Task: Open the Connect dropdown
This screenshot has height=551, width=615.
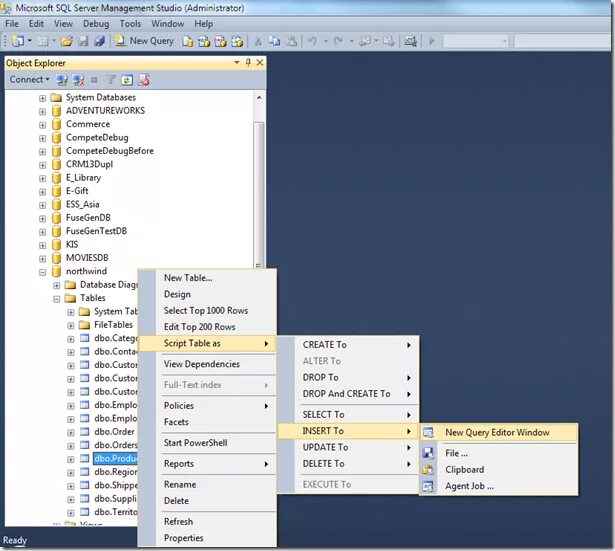Action: [29, 80]
